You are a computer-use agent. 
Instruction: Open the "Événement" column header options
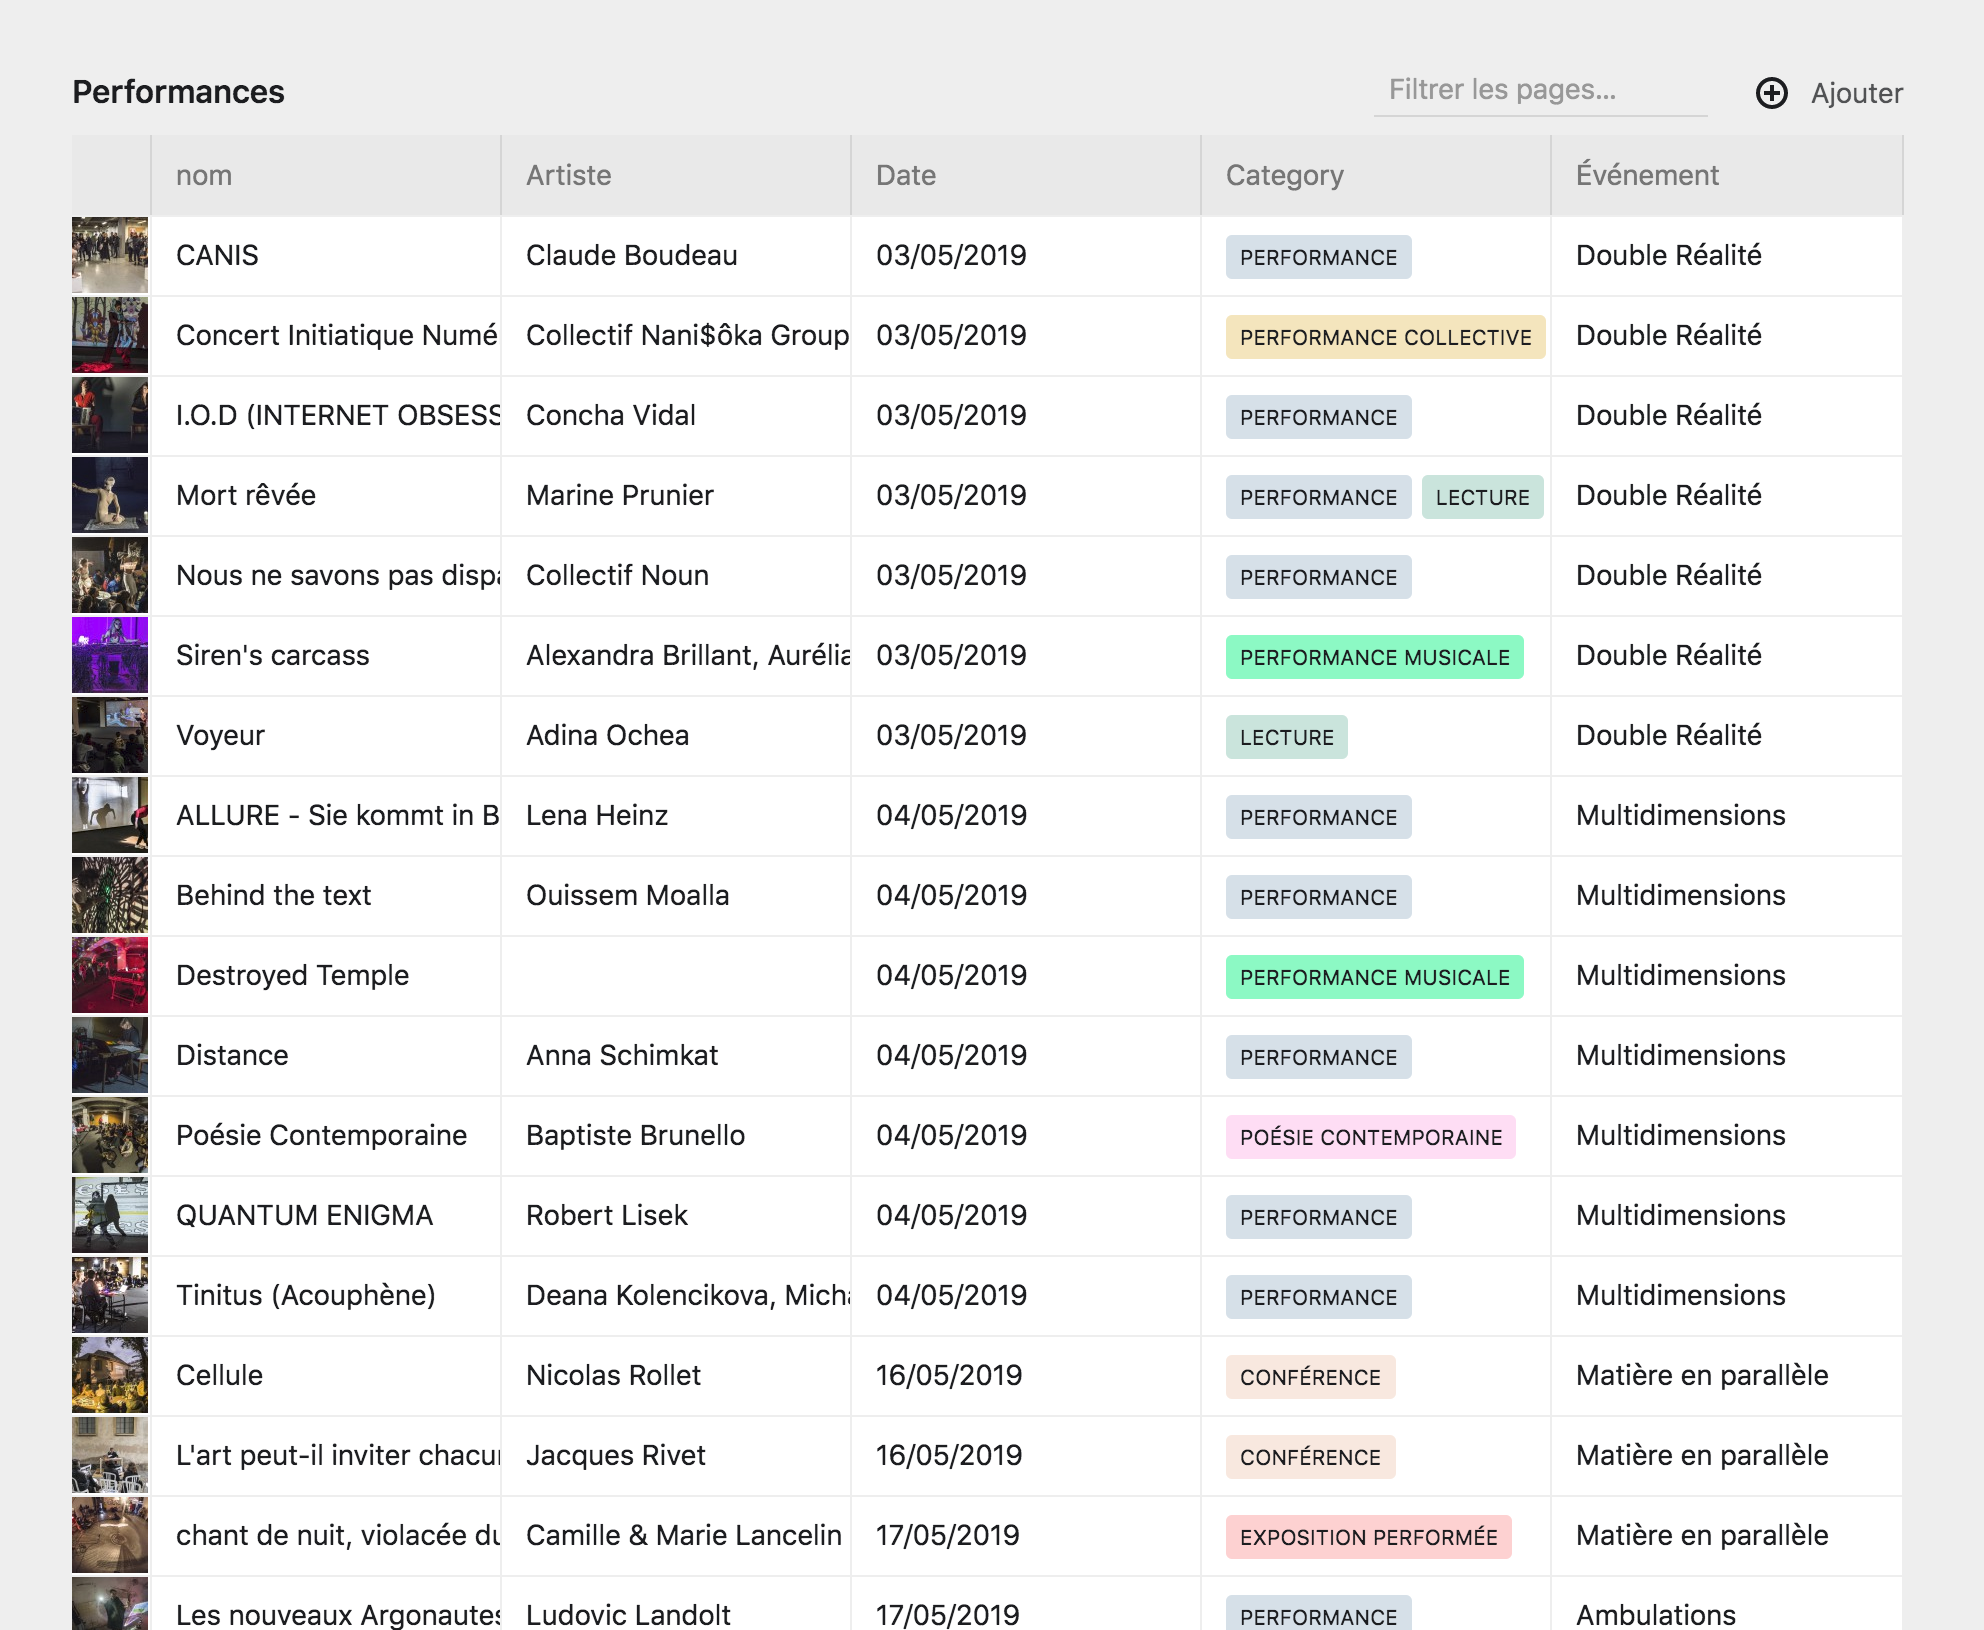point(1646,175)
